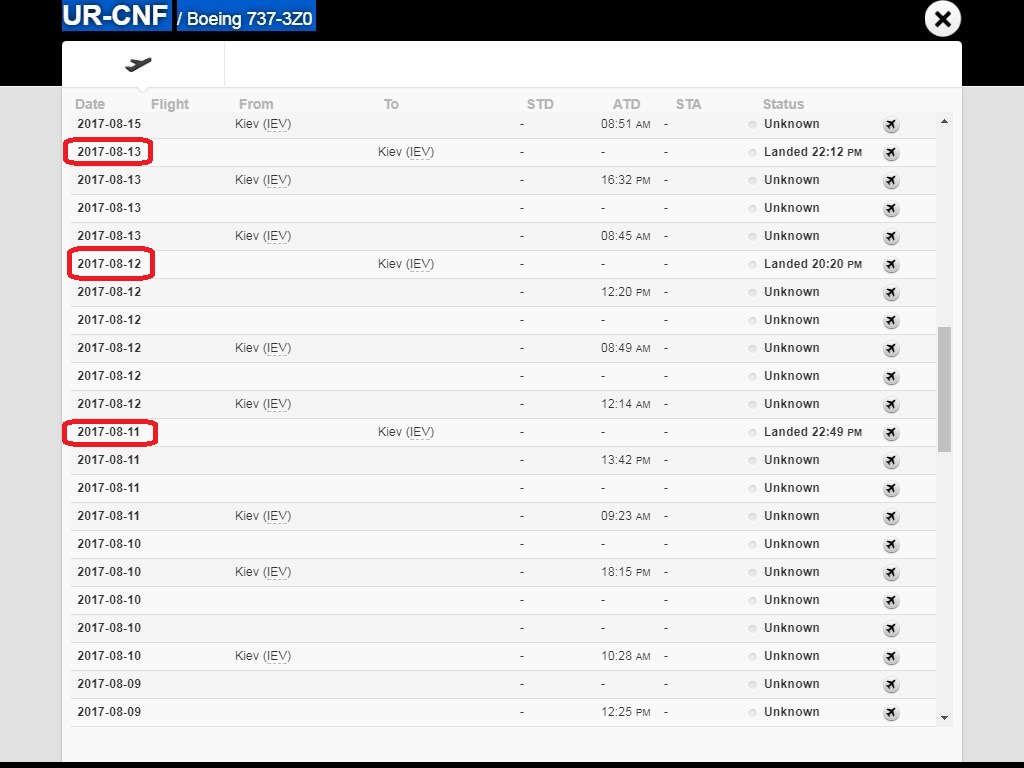Click the Landed 22:49 PM status
The height and width of the screenshot is (768, 1024).
coord(812,432)
